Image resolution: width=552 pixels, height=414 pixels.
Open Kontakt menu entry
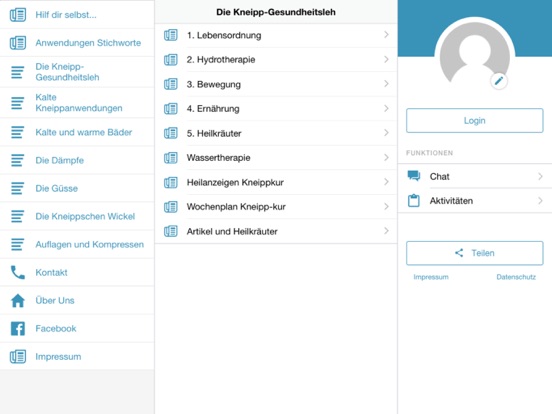77,272
